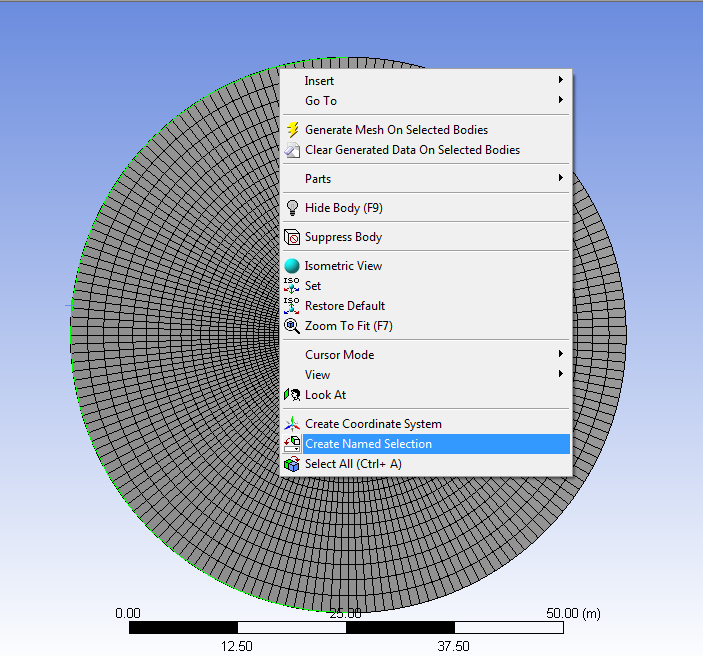Image resolution: width=703 pixels, height=656 pixels.
Task: Click the Create Coordinate System triad icon
Action: 292,424
